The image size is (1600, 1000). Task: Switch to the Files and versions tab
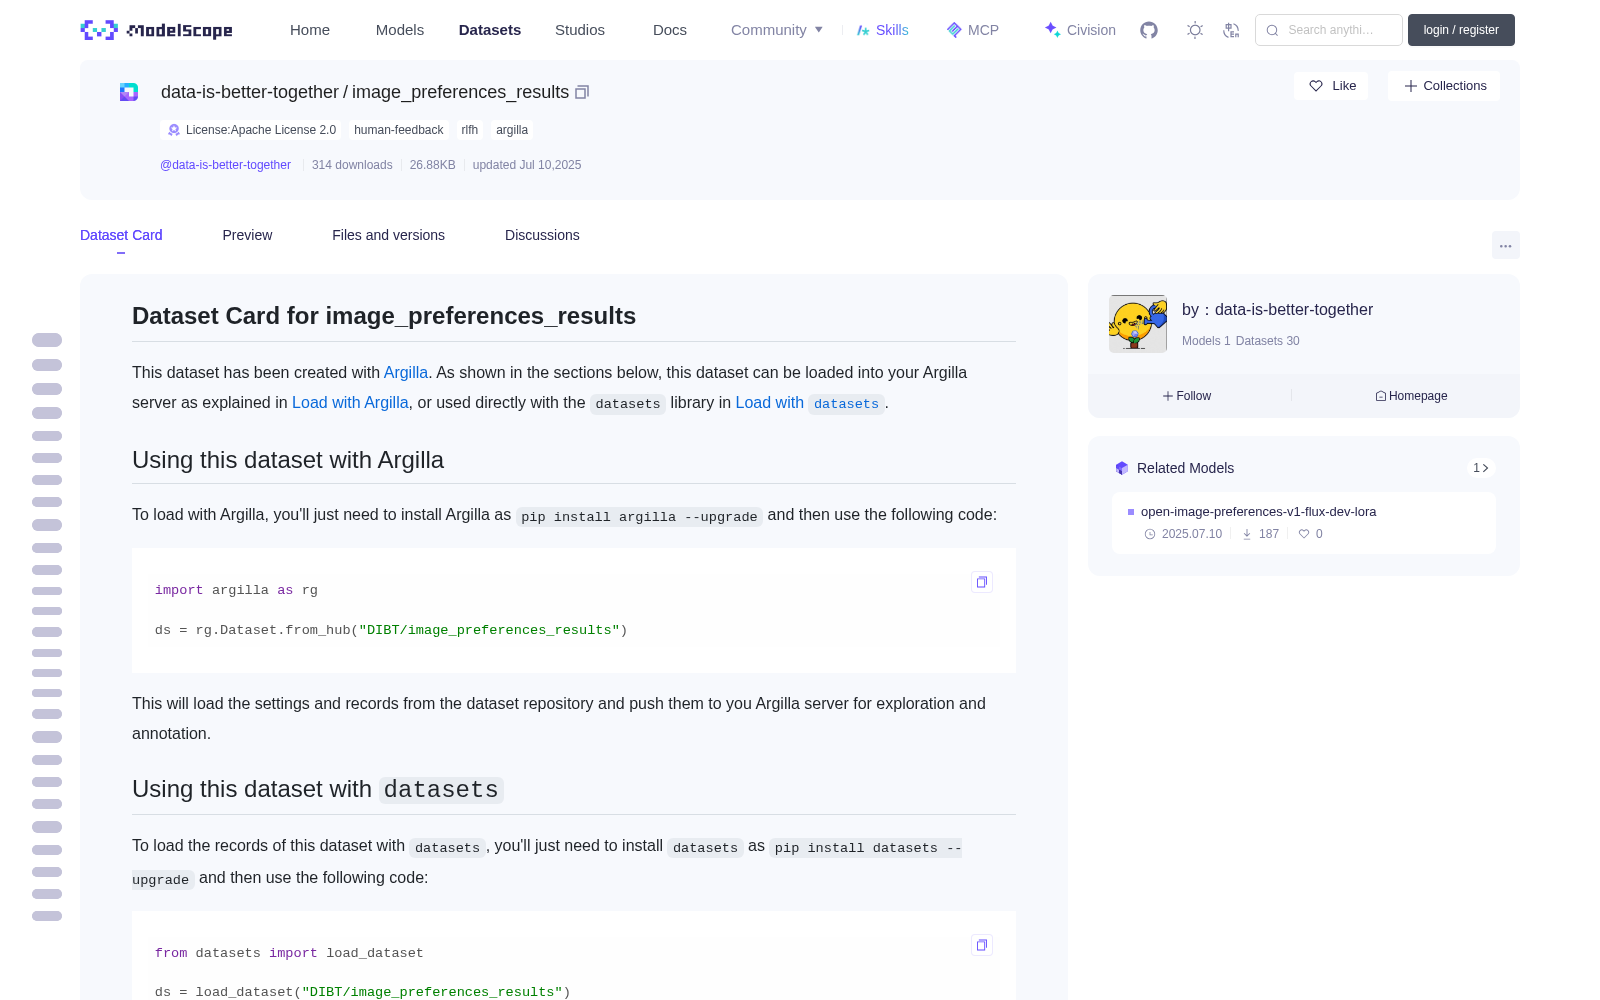pyautogui.click(x=388, y=235)
